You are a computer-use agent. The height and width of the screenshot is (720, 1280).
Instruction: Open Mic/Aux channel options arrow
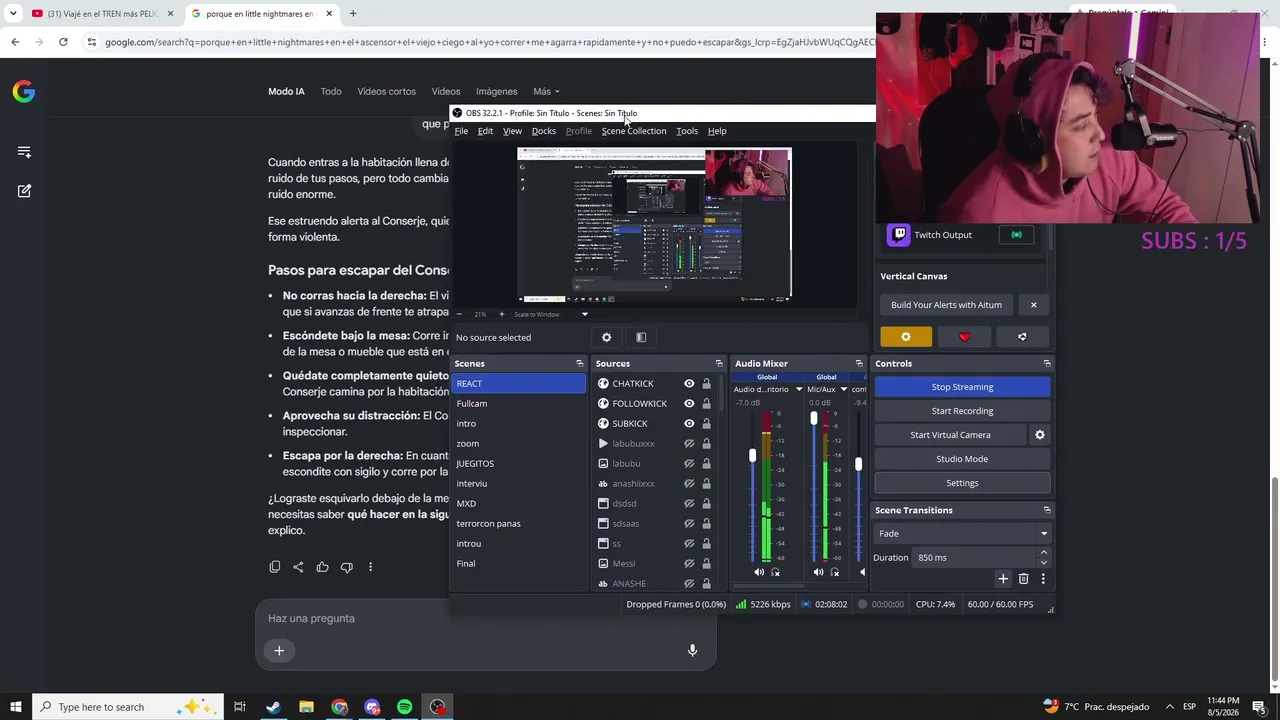843,389
